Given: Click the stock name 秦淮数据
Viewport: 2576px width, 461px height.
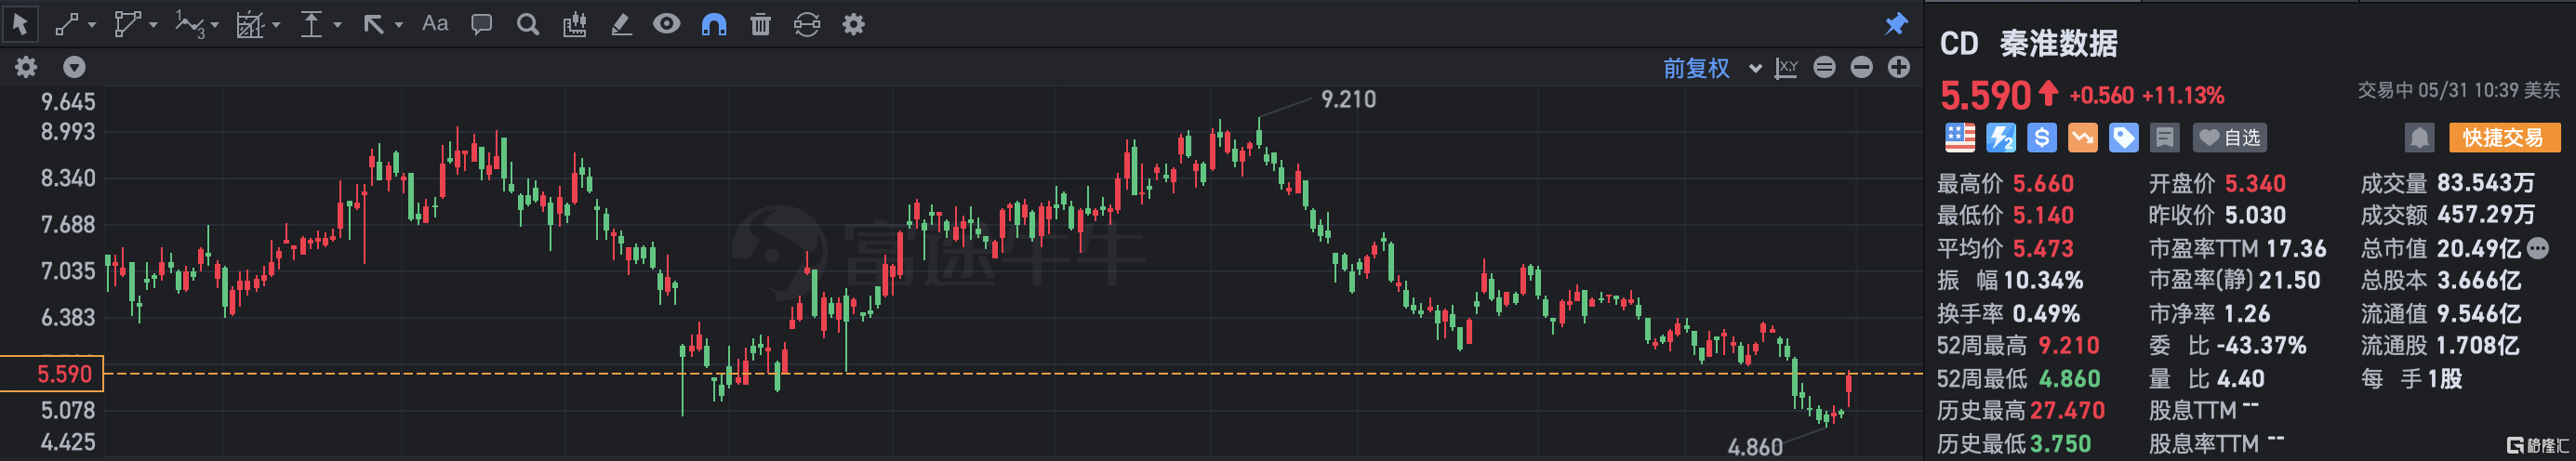Looking at the screenshot, I should (2058, 44).
